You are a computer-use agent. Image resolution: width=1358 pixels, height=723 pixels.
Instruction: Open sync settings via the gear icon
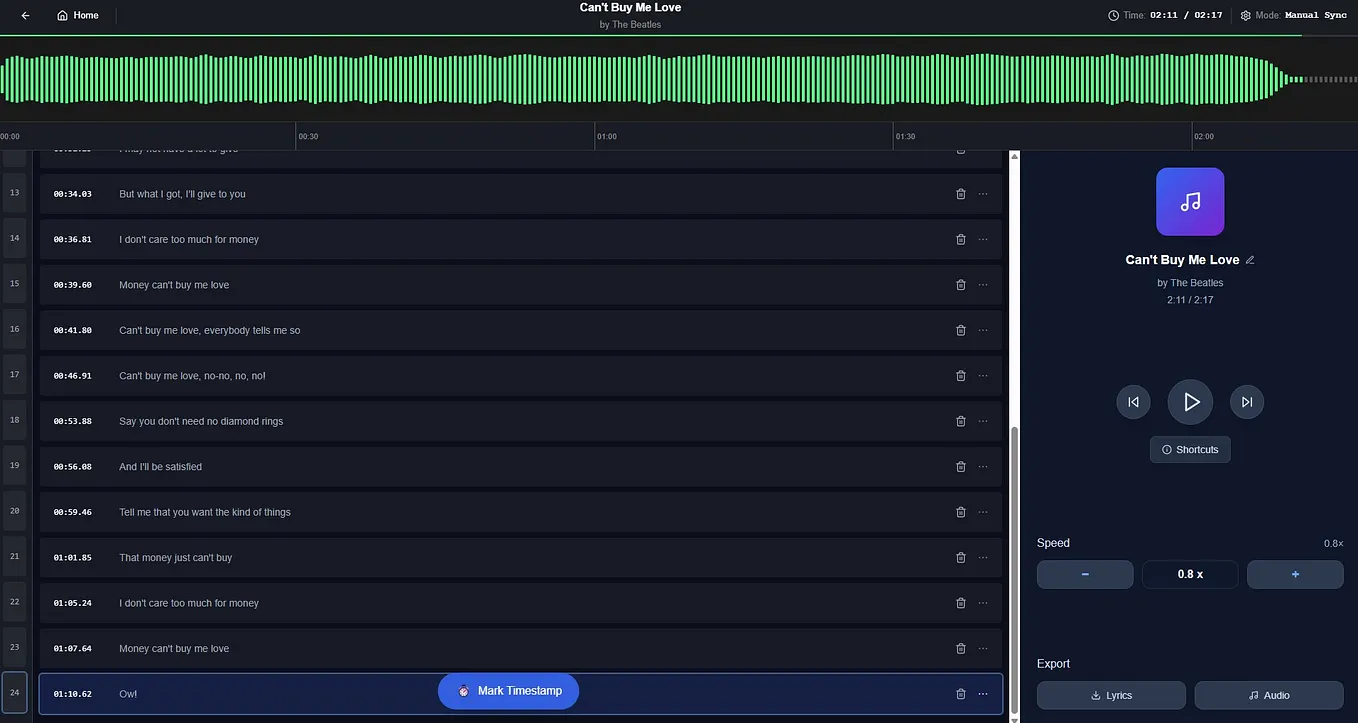point(1245,15)
